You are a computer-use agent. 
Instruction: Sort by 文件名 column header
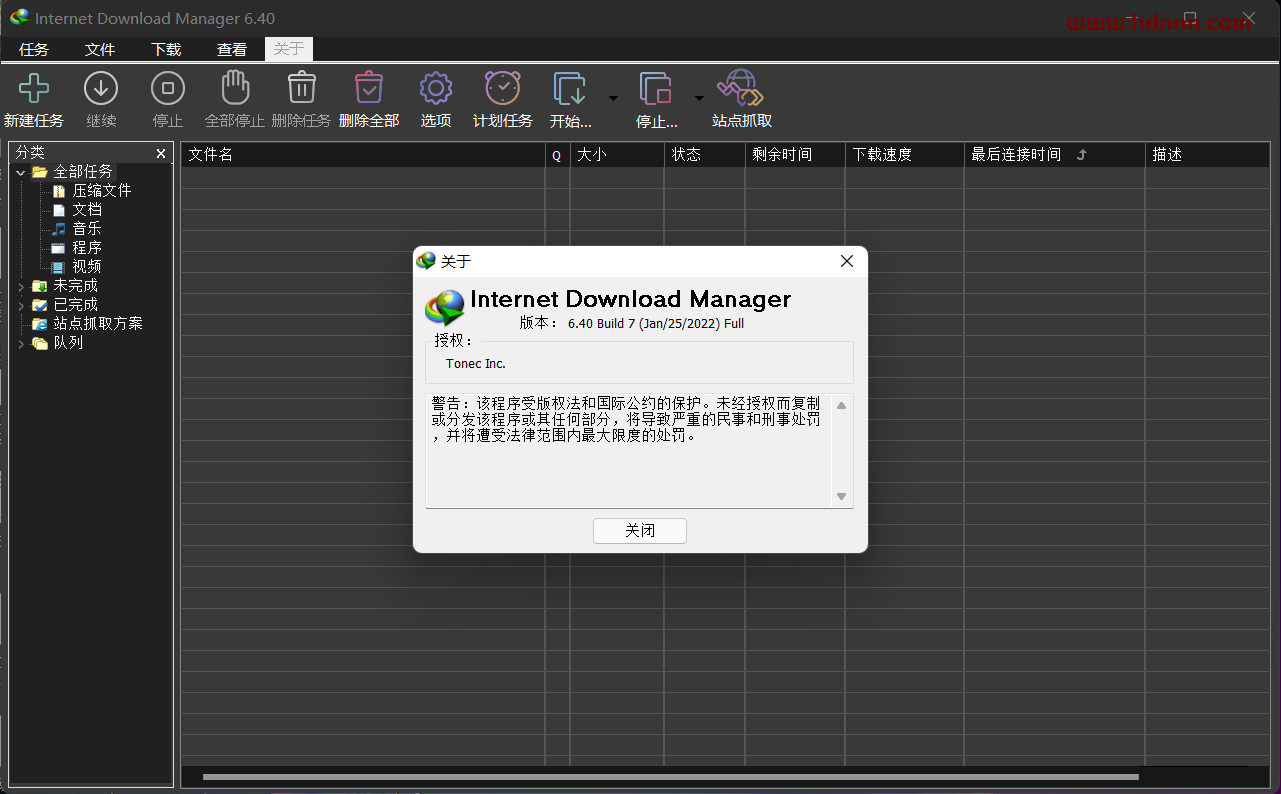pos(362,154)
